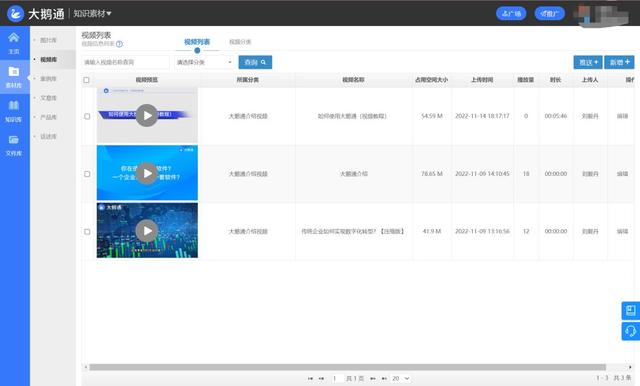
Task: Click the help question mark beside subtitle
Action: pyautogui.click(x=119, y=44)
